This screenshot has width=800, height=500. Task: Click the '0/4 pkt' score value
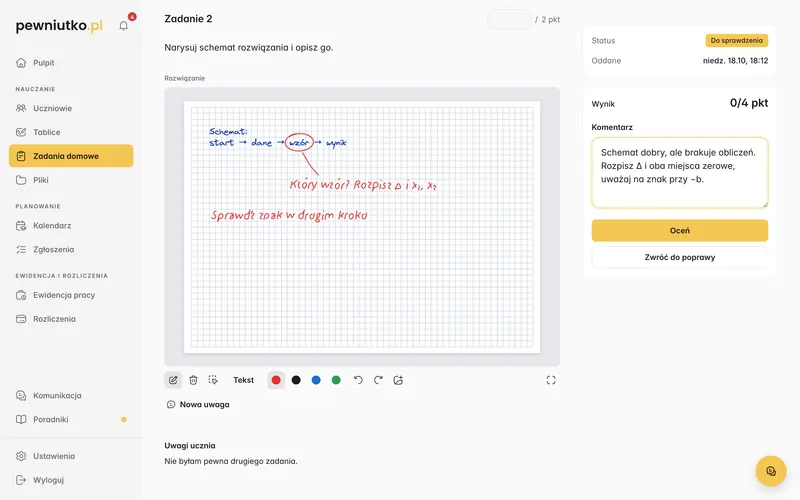748,103
